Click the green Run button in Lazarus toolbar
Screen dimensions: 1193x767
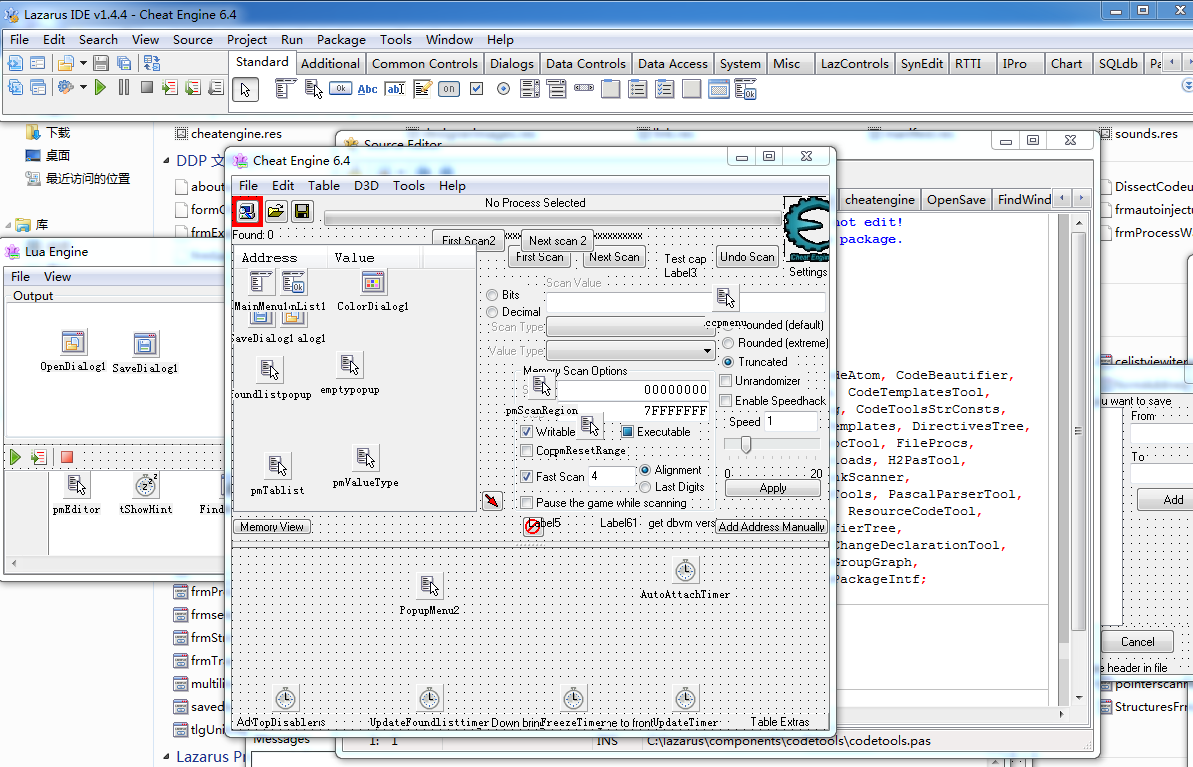click(x=100, y=88)
